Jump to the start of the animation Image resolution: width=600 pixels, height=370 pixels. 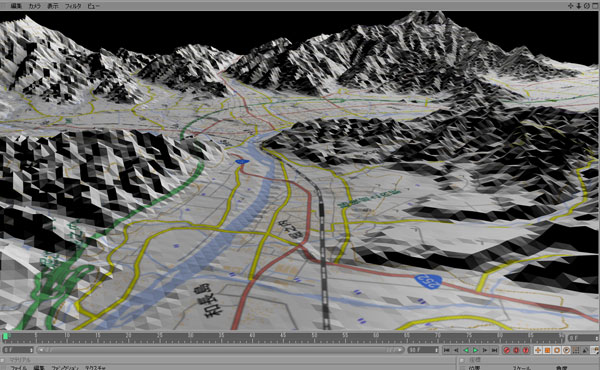pyautogui.click(x=447, y=350)
